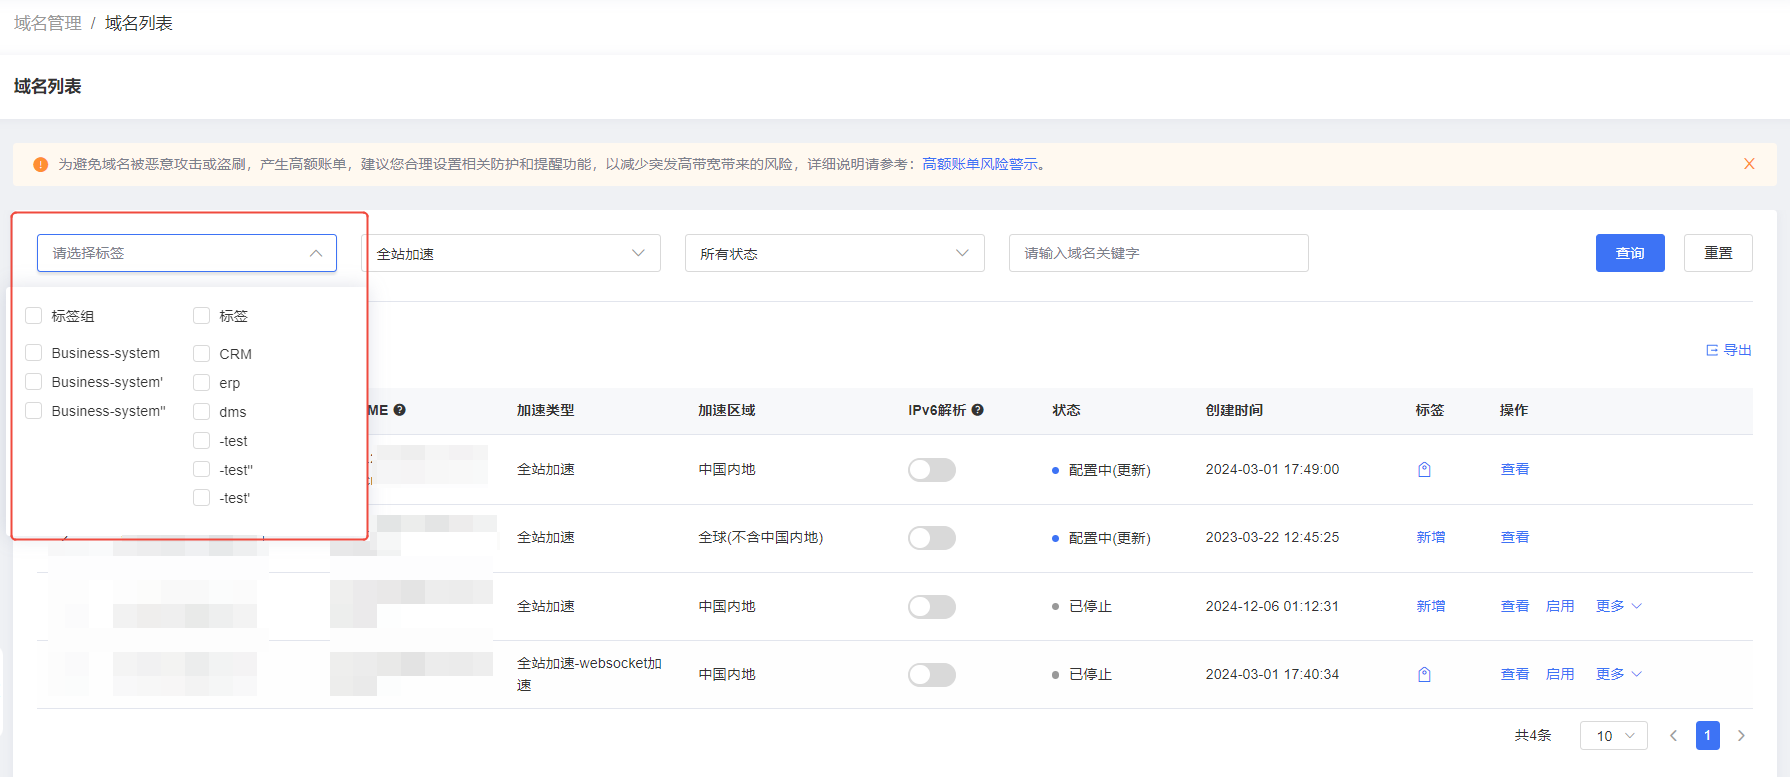Toggle IPv6 switch in 2024-03-01 17:49:00 row

pyautogui.click(x=932, y=470)
